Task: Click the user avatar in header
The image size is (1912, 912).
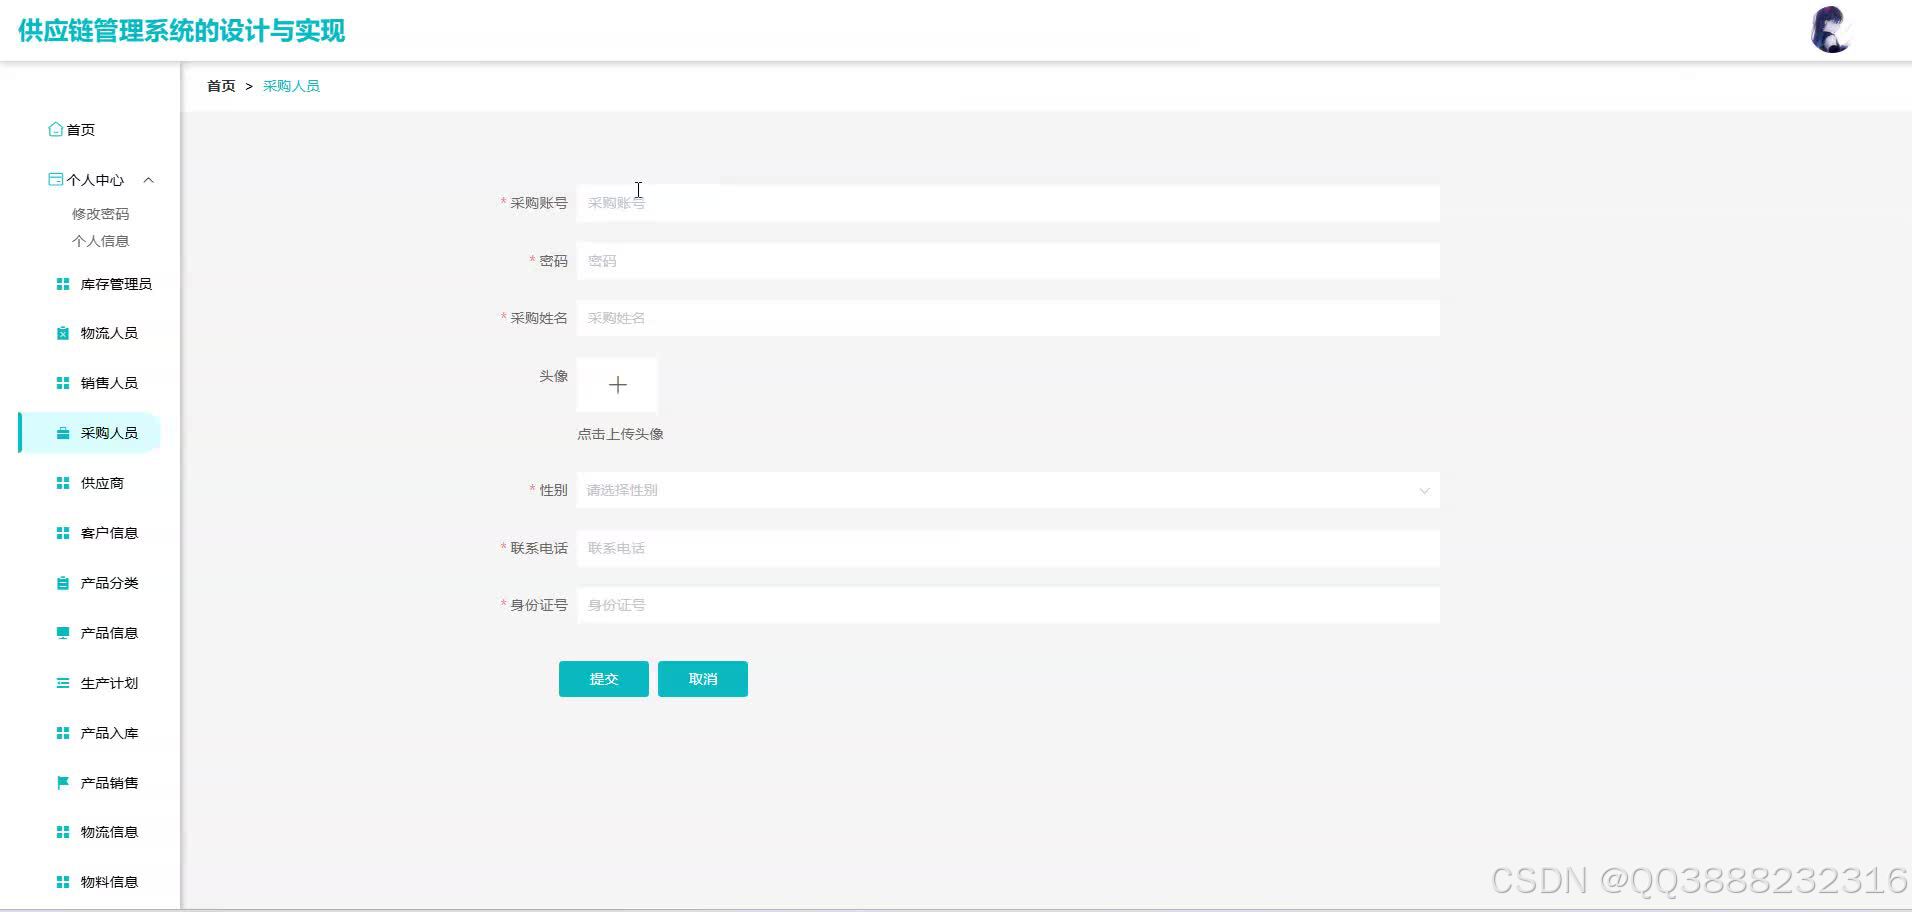Action: [x=1831, y=30]
